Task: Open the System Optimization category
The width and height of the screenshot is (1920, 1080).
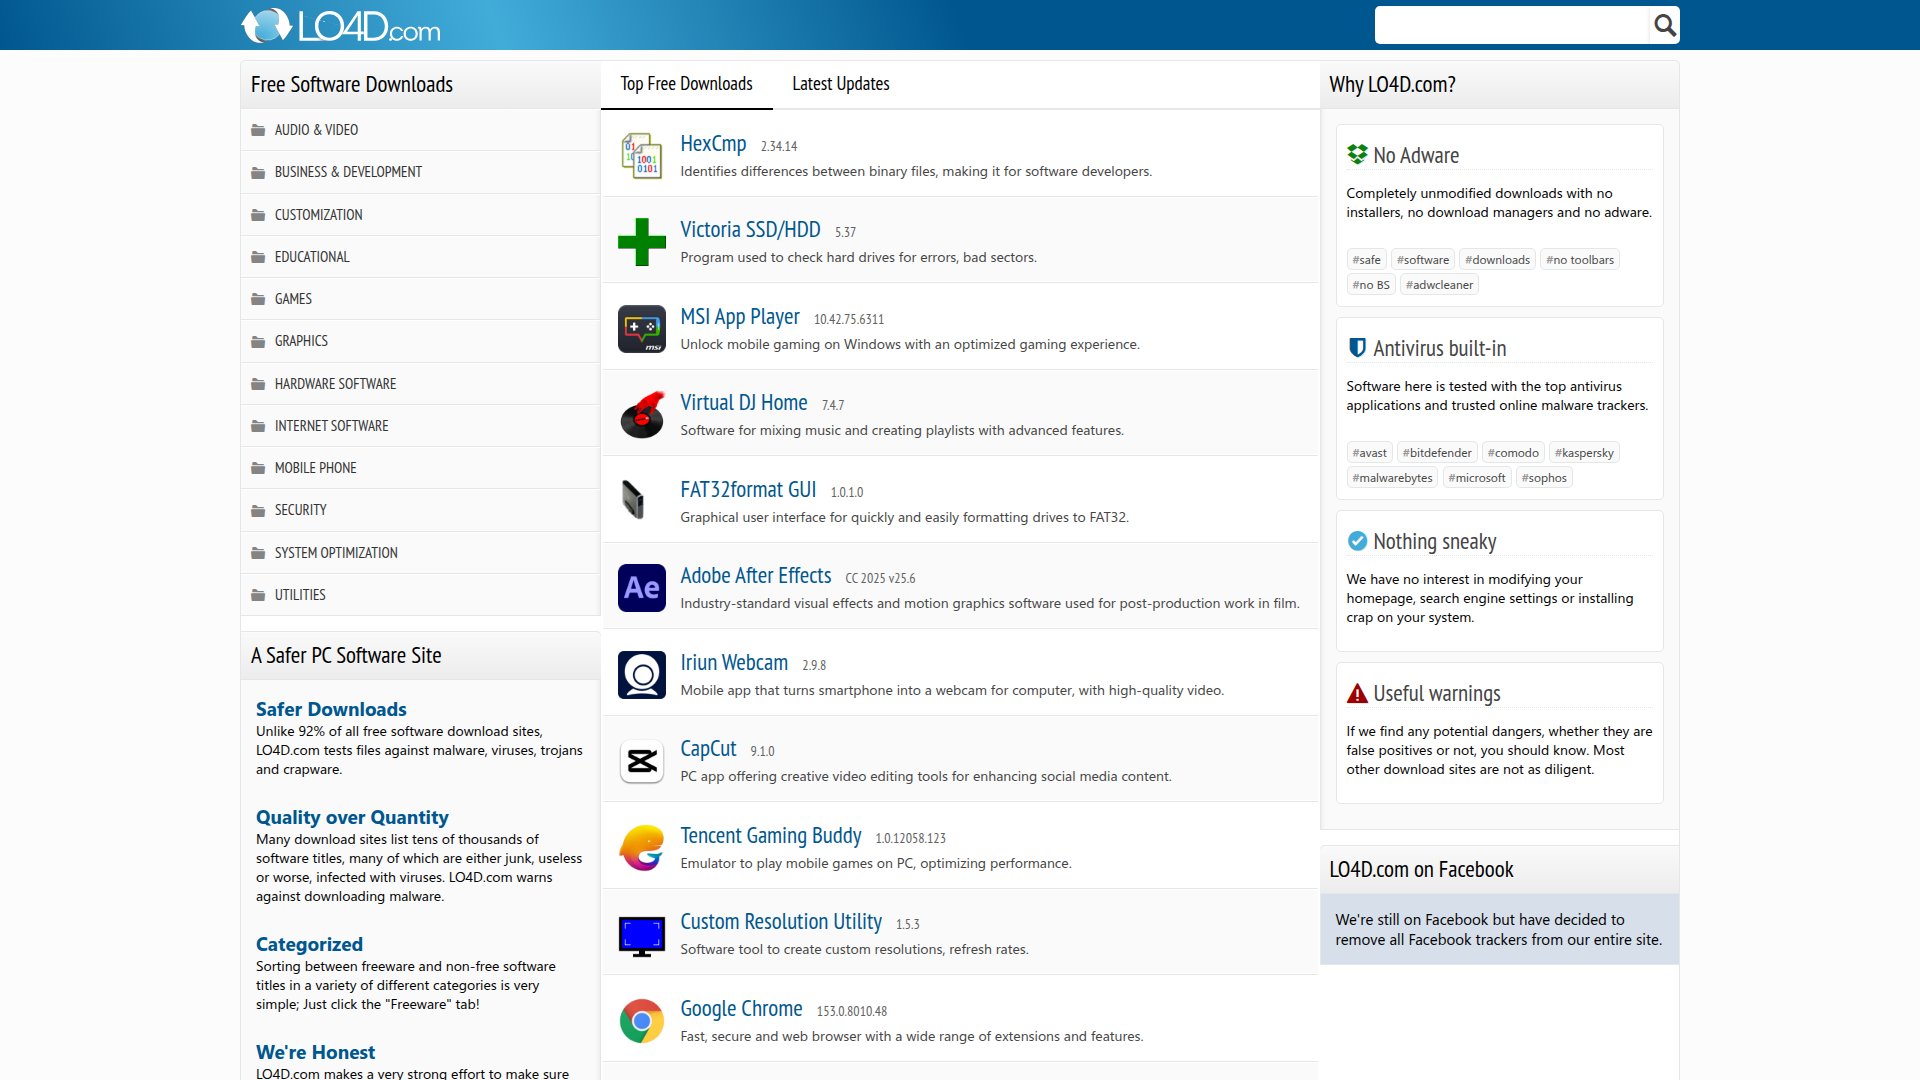Action: point(420,553)
